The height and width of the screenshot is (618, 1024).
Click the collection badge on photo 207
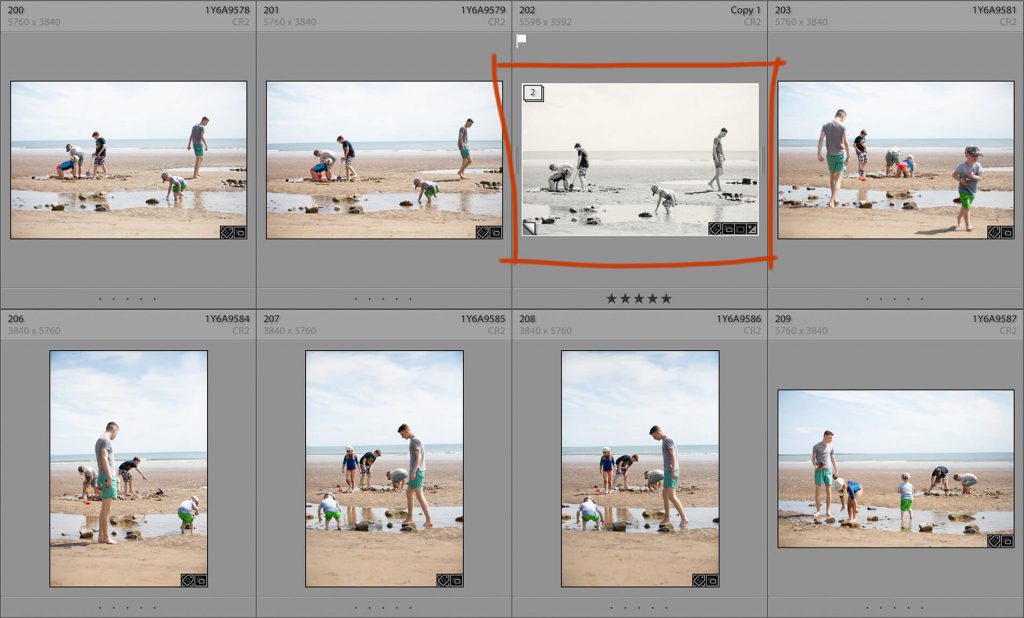coord(456,580)
